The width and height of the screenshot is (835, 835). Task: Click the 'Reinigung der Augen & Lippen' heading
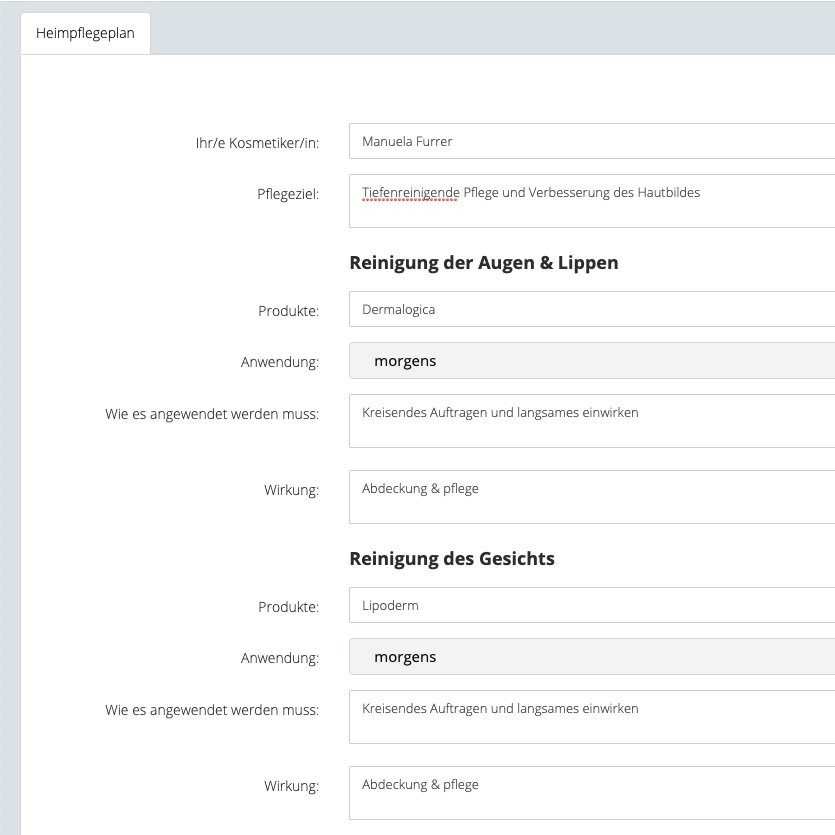[x=483, y=263]
